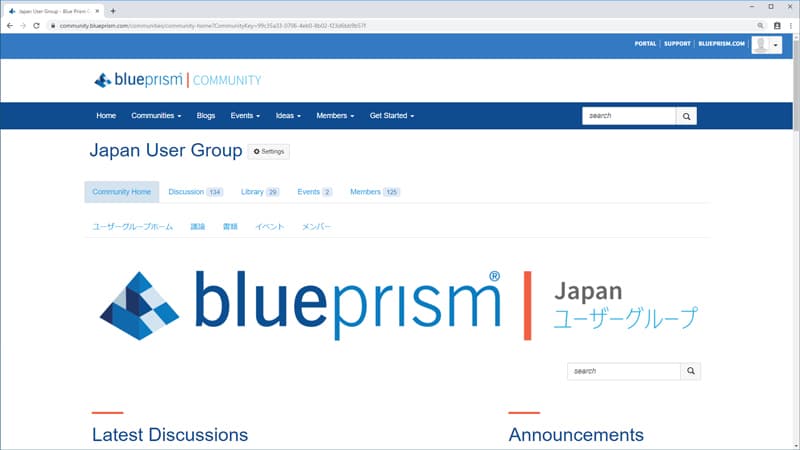Open the イベント link

pyautogui.click(x=269, y=227)
